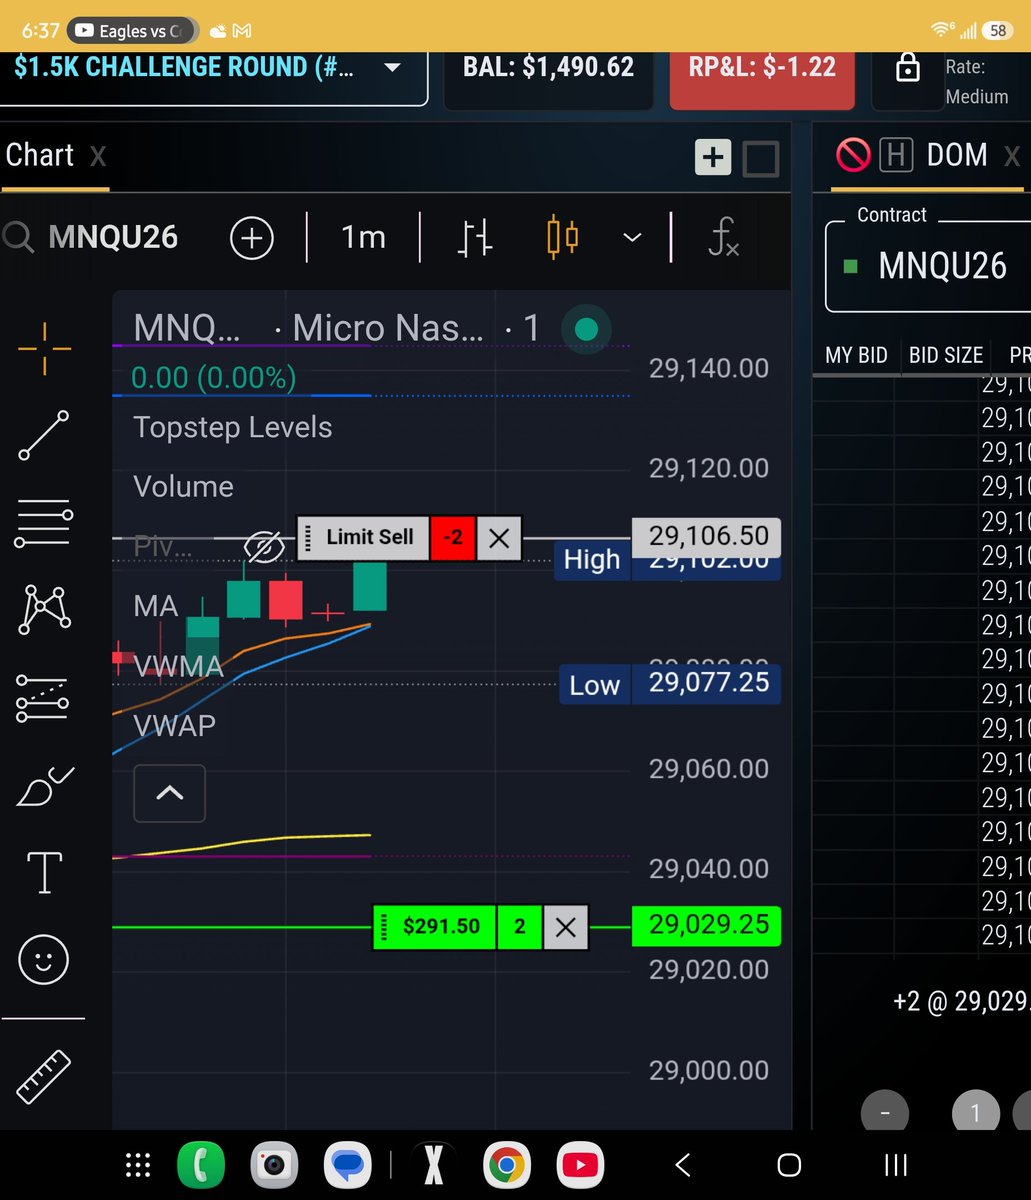Screen dimensions: 1031x1200
Task: Search symbol MNQU26 with magnifier
Action: point(18,238)
